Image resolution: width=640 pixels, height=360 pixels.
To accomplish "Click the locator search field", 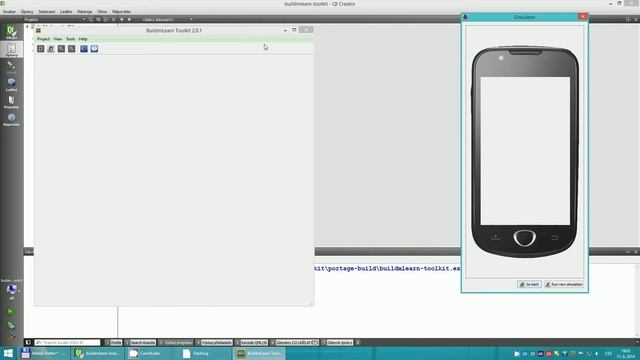I will point(67,342).
